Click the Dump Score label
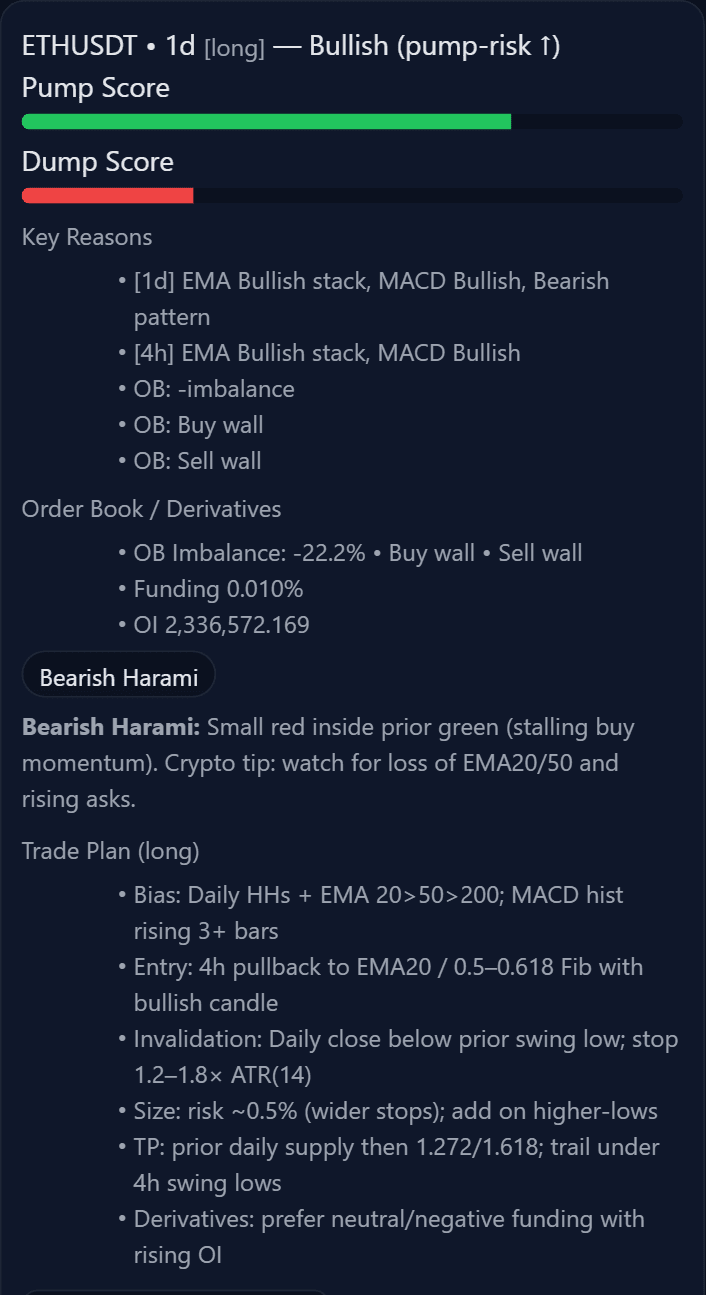Screen dimensions: 706x1295 click(x=98, y=162)
